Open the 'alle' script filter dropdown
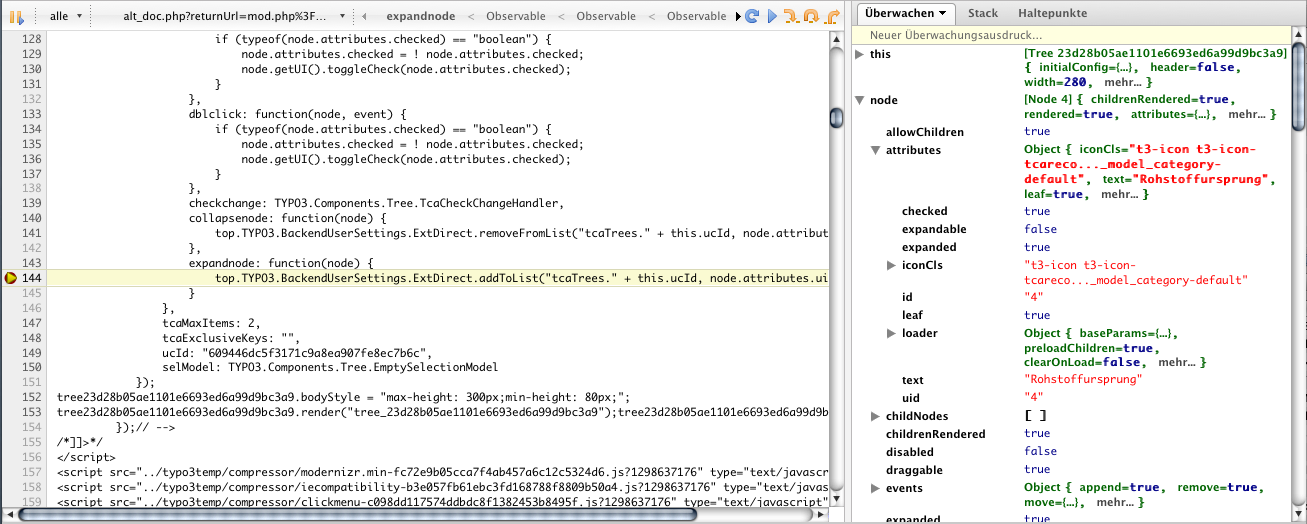This screenshot has height=524, width=1307. tap(64, 16)
